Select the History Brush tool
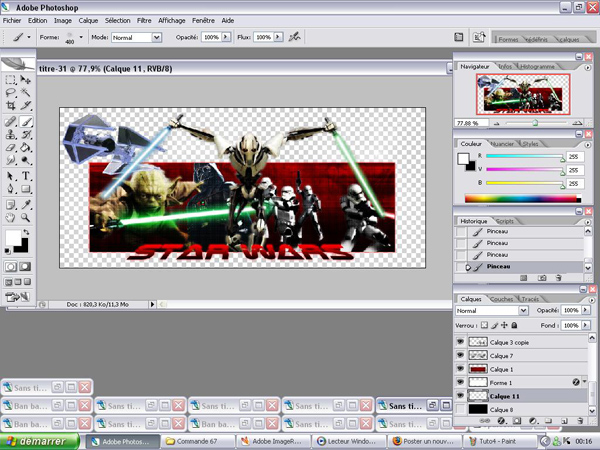Screen dimensions: 600x450 (26, 134)
